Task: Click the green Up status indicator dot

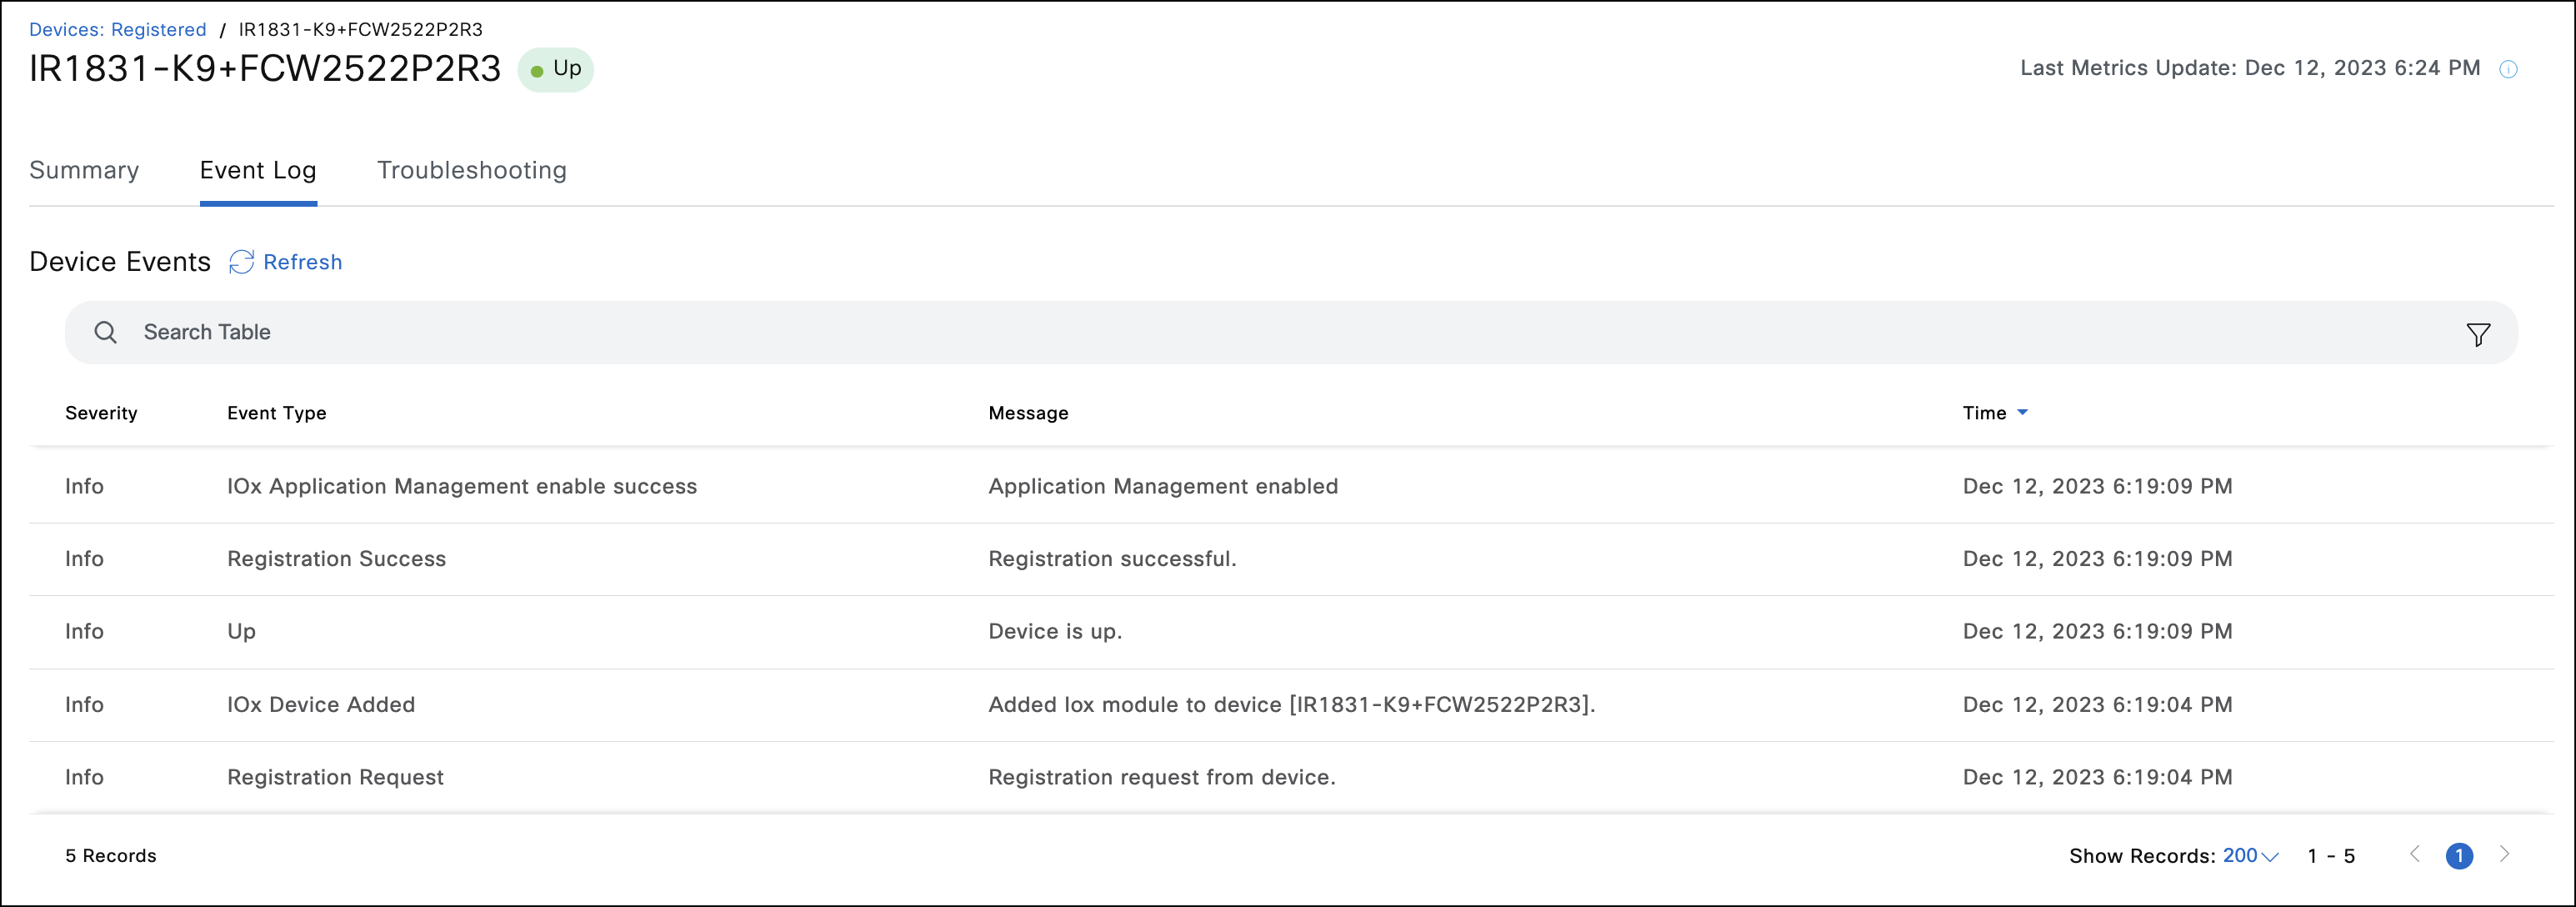Action: [x=540, y=70]
